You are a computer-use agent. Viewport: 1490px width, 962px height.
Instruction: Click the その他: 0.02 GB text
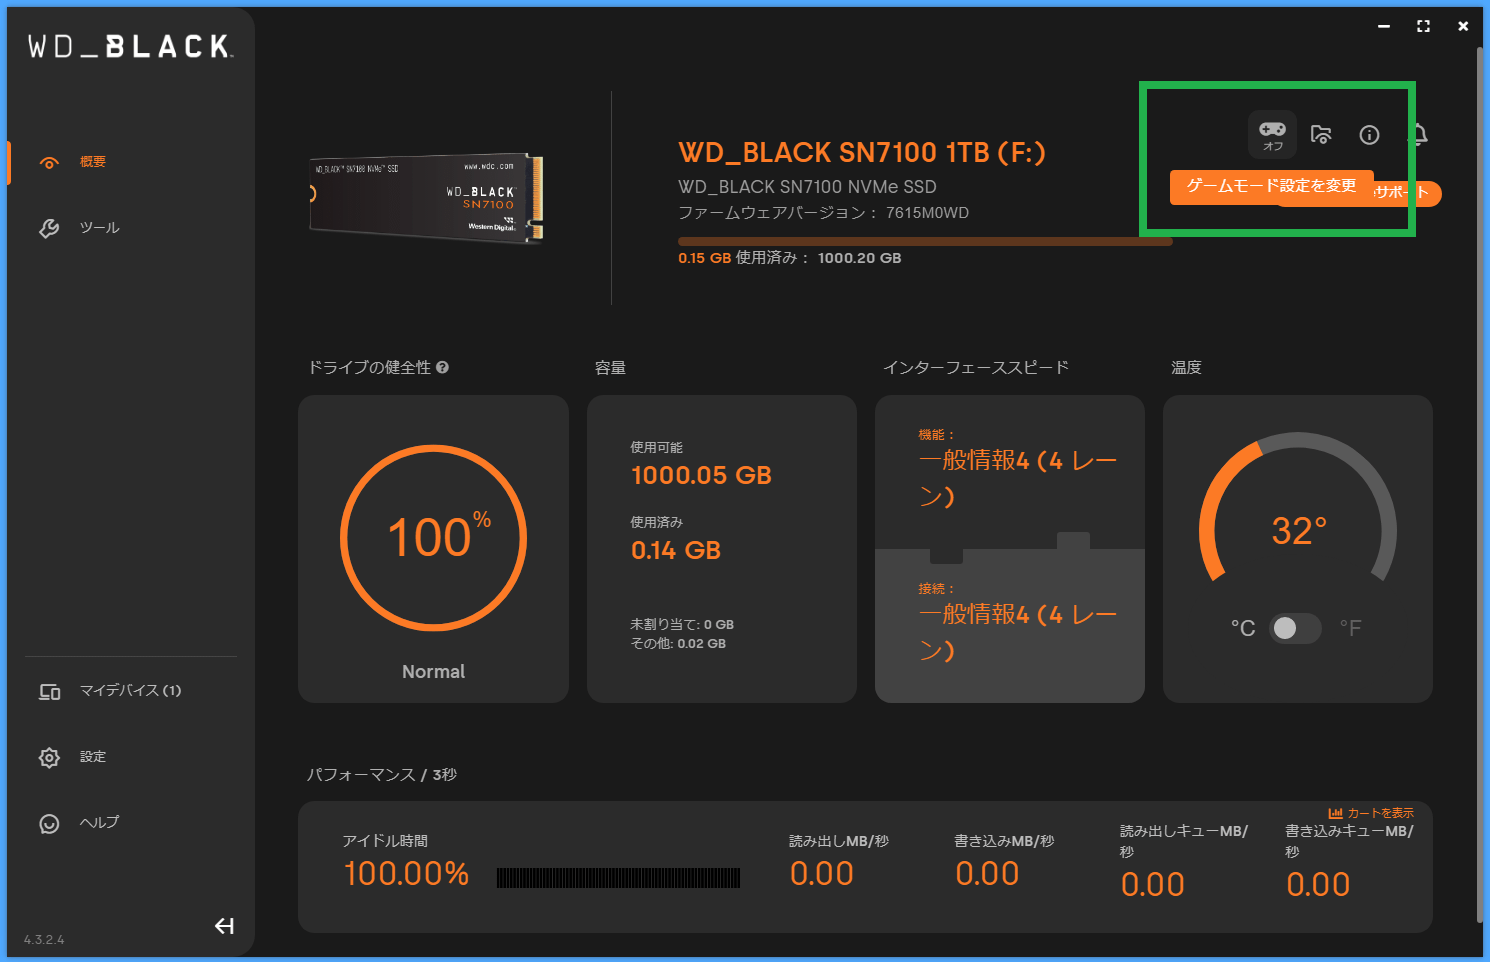(x=678, y=643)
